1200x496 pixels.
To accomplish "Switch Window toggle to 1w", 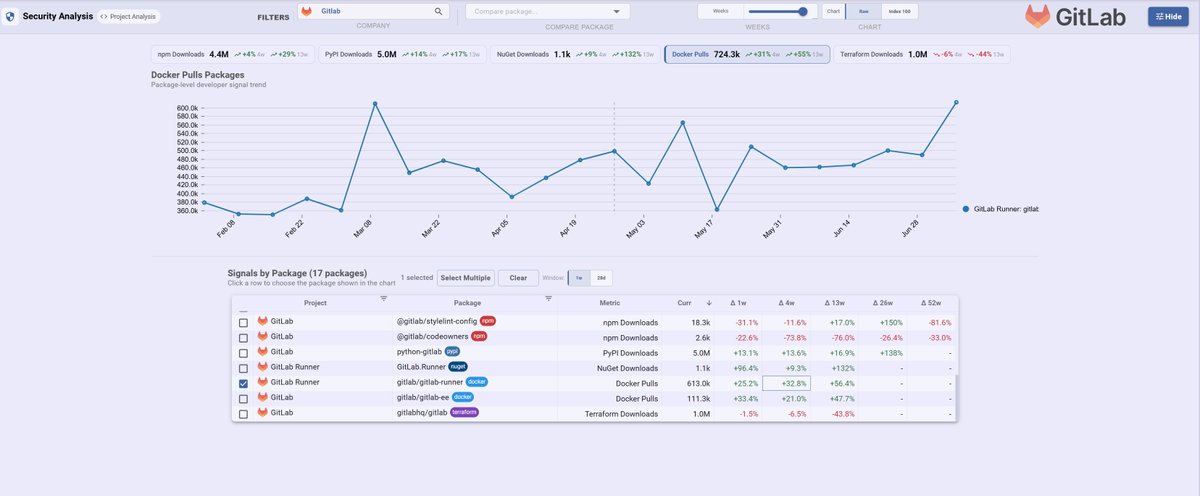I will click(579, 277).
